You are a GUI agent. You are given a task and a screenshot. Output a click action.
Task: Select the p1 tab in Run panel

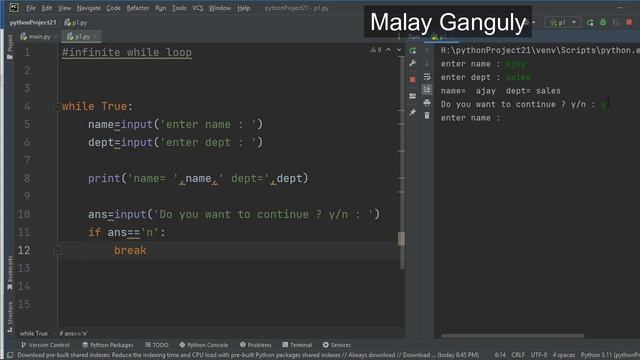tap(441, 37)
